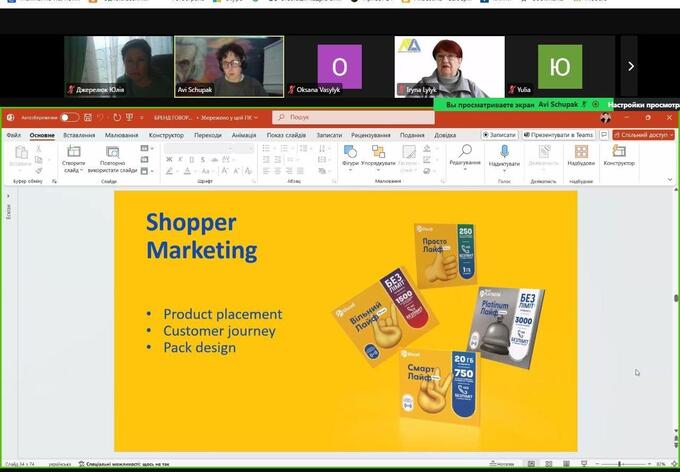Click the Надбудови add-ins icon
Screen dimensions: 680x472
point(581,152)
